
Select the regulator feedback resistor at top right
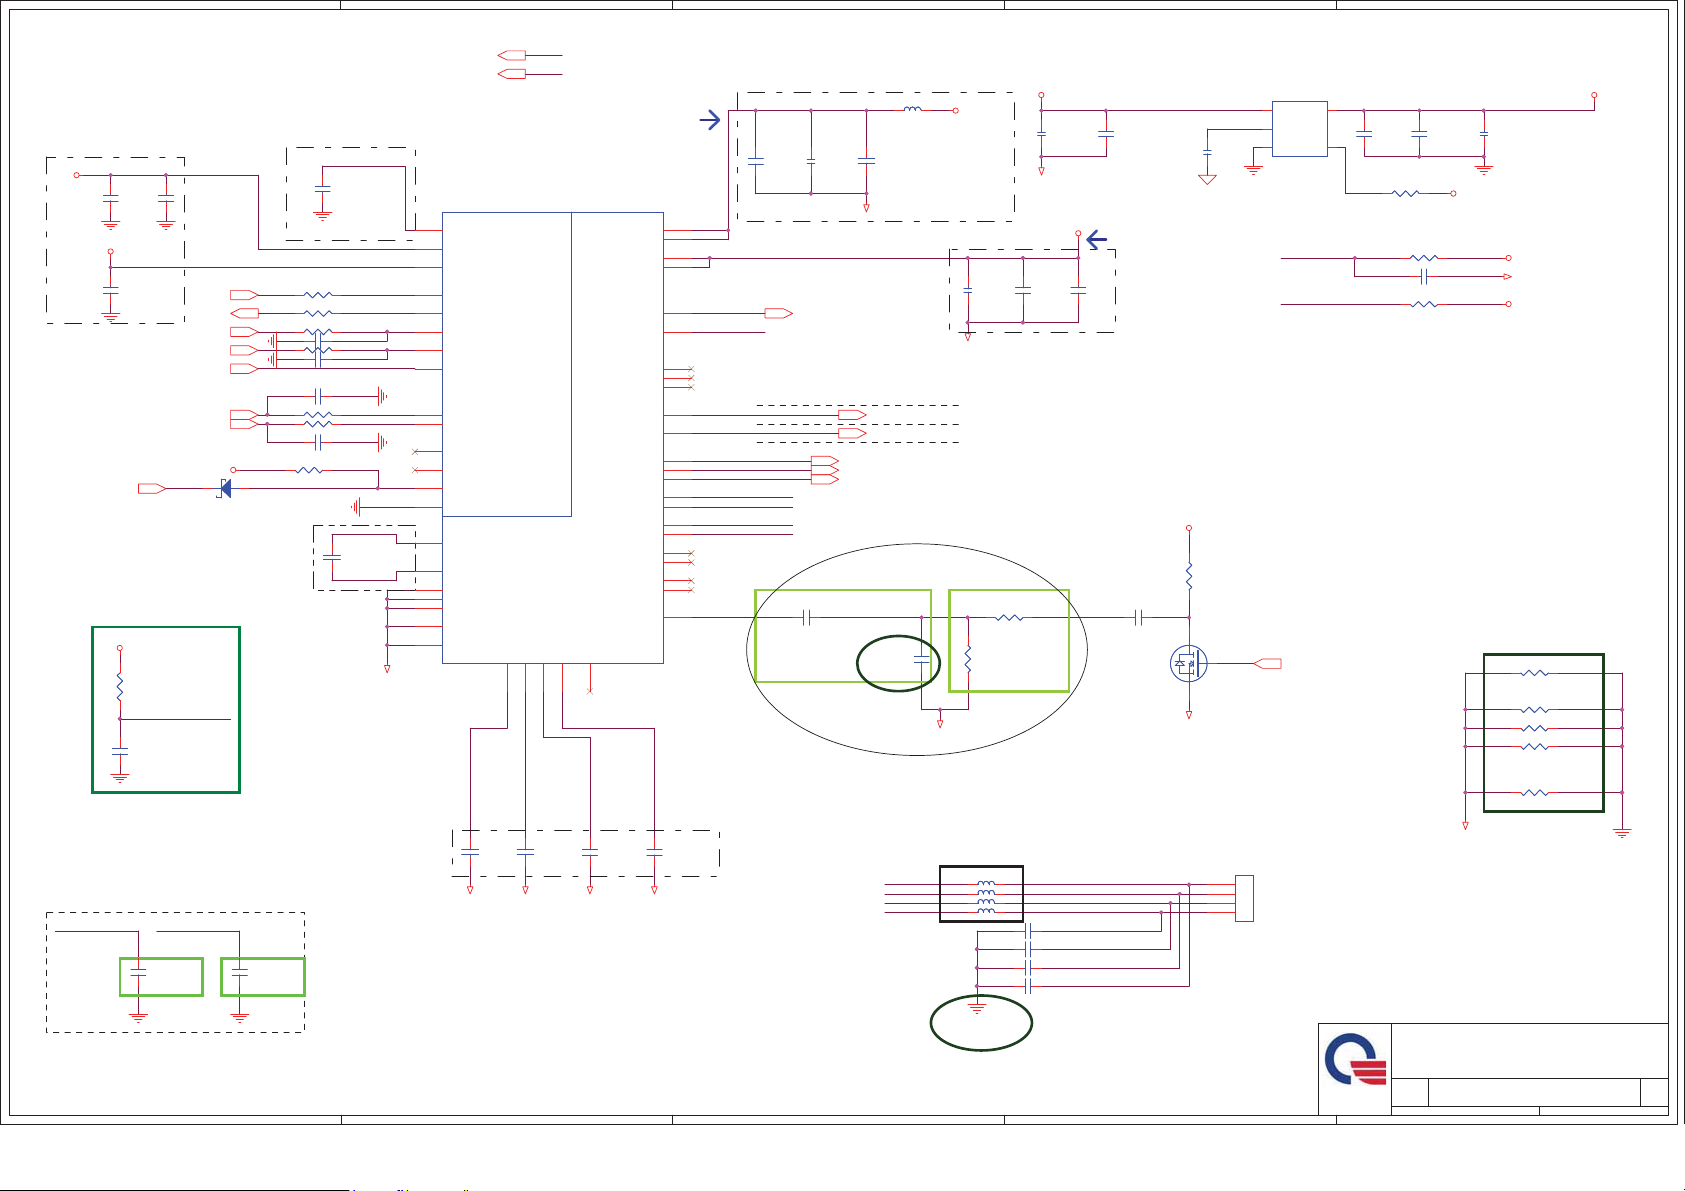[1405, 193]
